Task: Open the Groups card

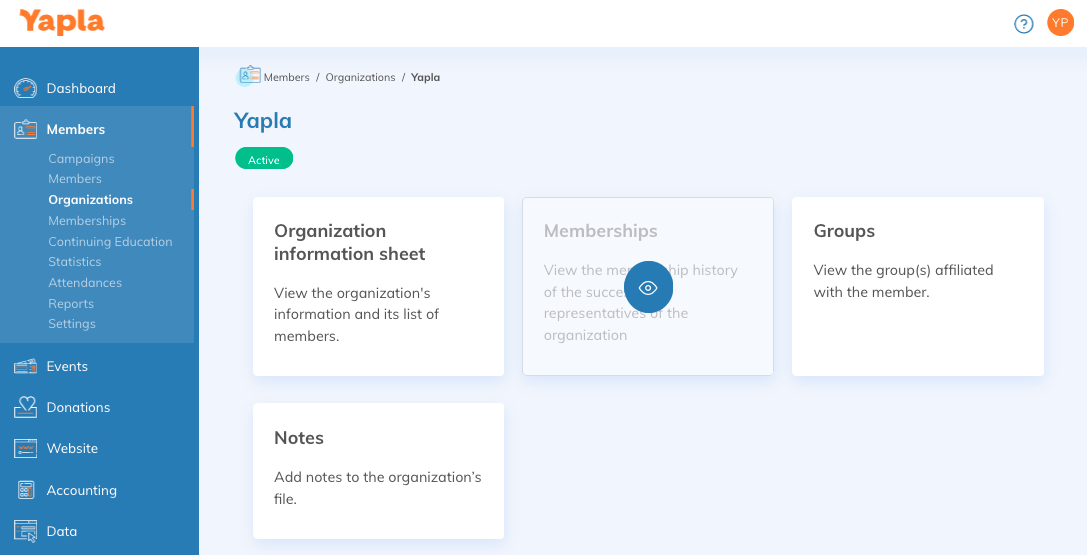Action: (918, 287)
